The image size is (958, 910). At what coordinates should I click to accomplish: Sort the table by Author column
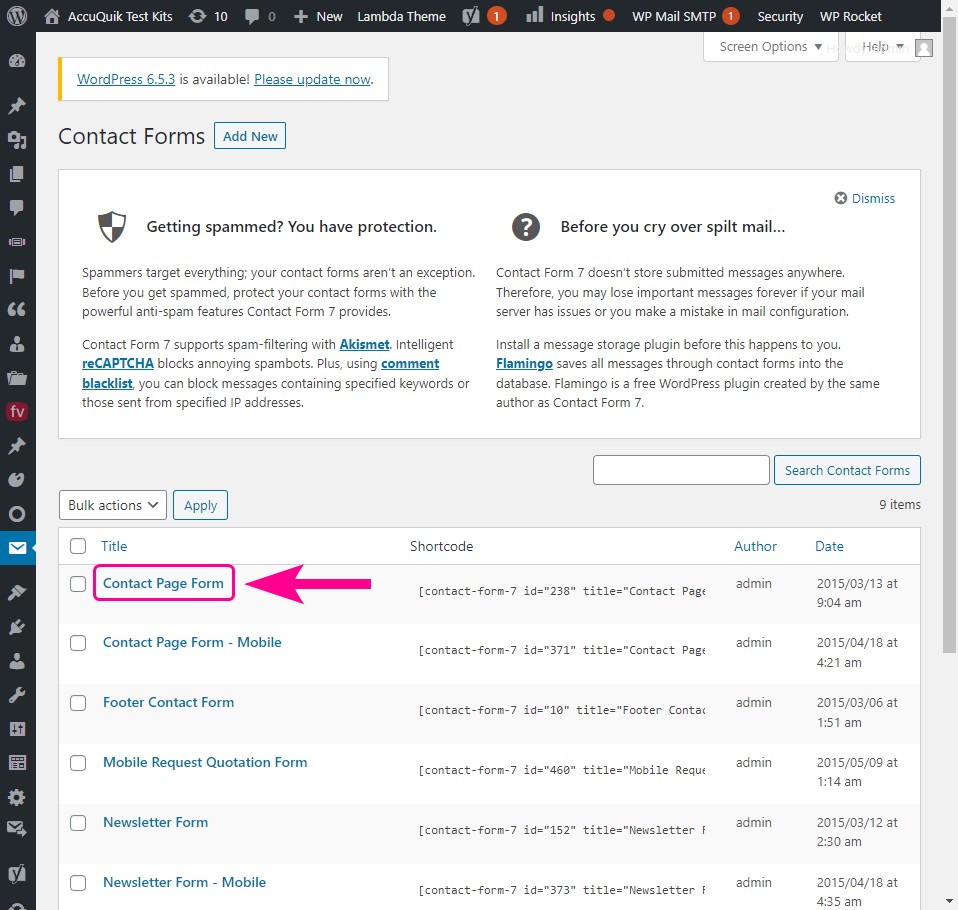[755, 546]
